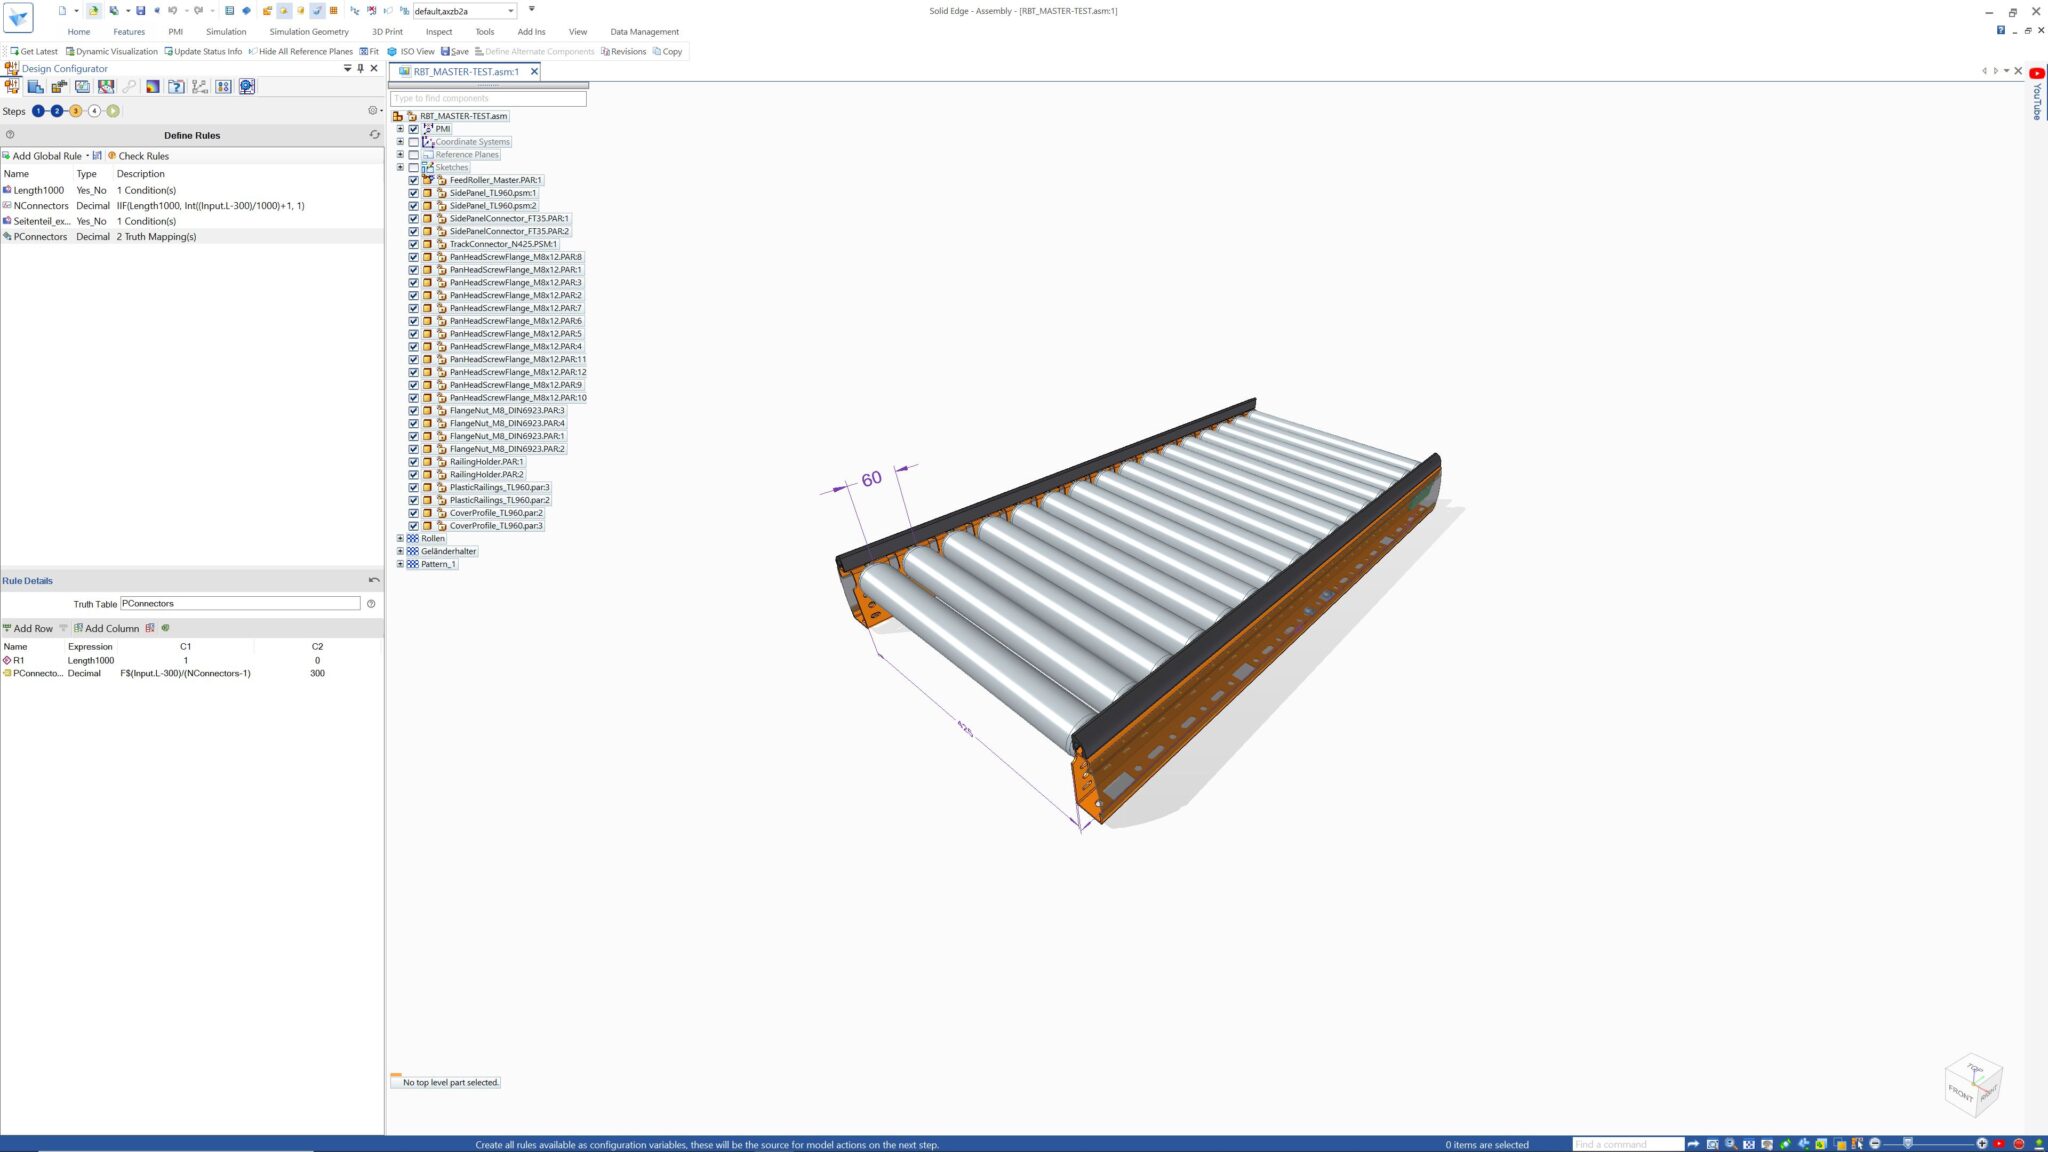Uncheck visibility of SidePanel_TL960.psm:1
Viewport: 2048px width, 1152px height.
414,192
